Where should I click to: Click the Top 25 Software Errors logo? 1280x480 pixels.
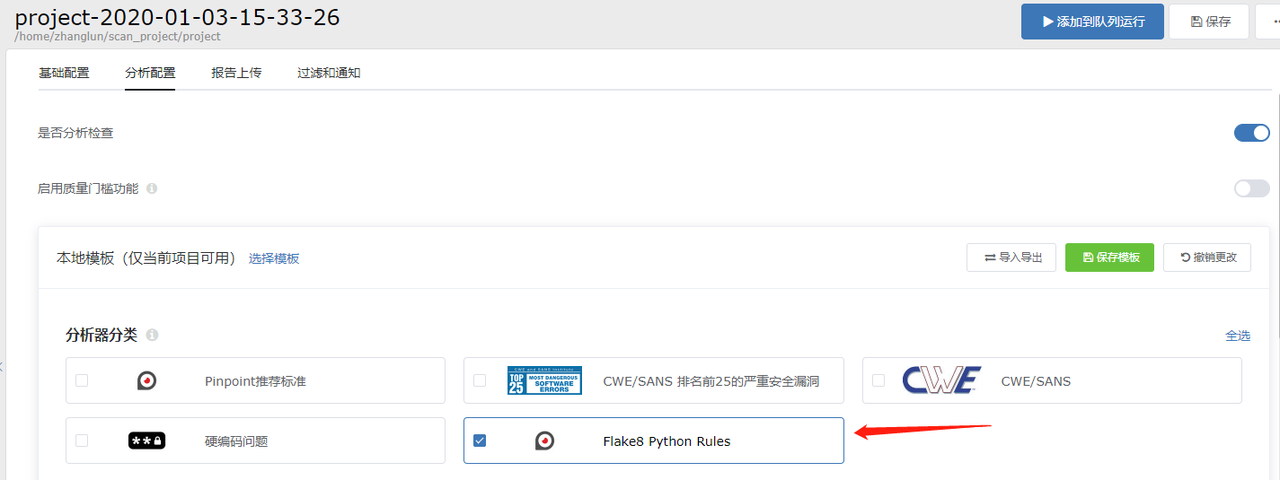pyautogui.click(x=544, y=380)
